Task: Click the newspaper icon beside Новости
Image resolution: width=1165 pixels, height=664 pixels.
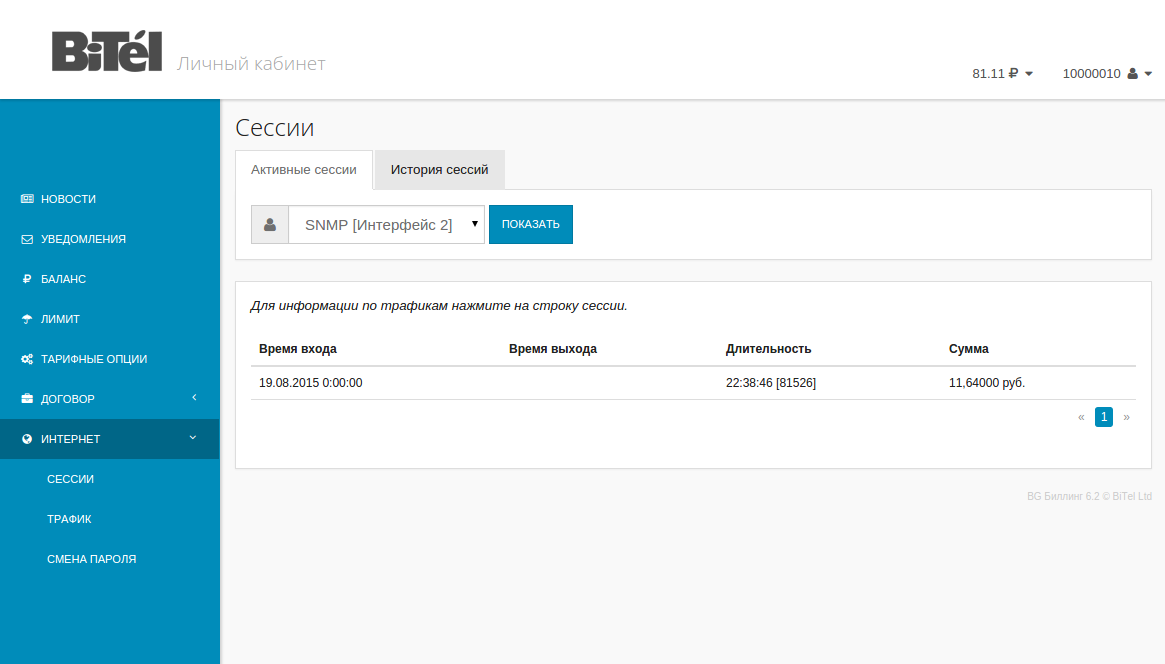Action: (x=27, y=199)
